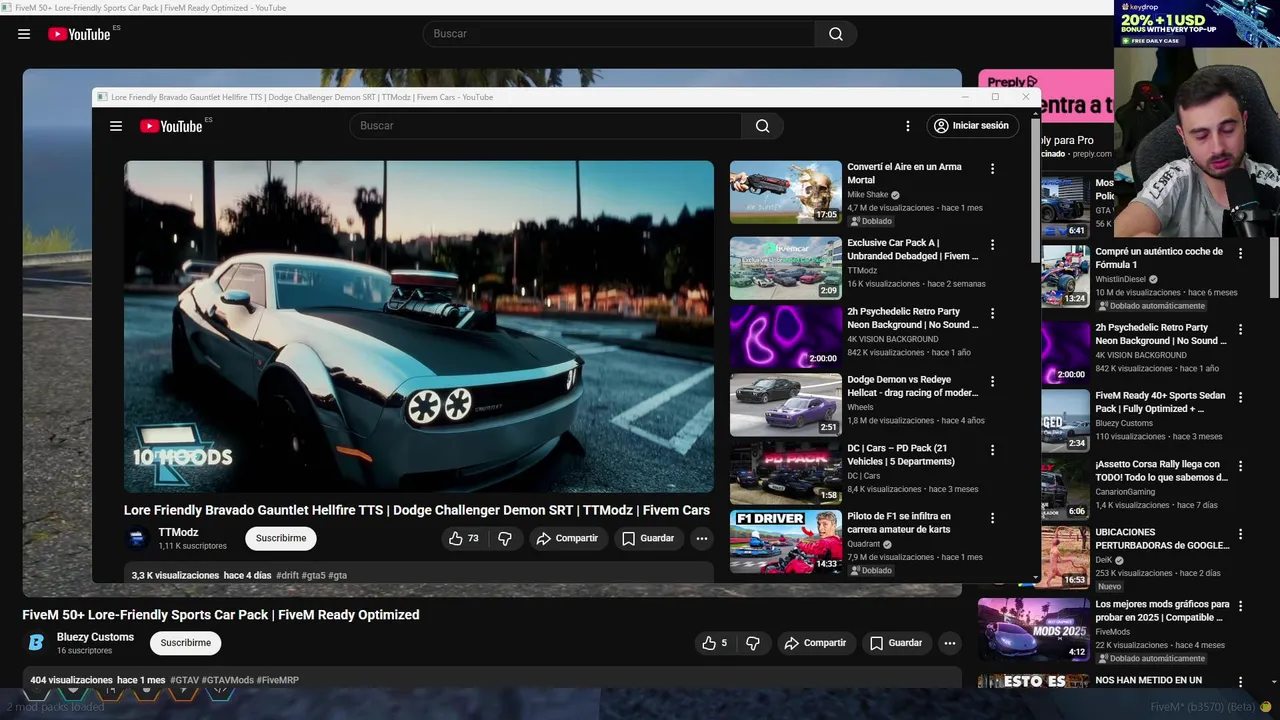Open 'Exclusive Car Pack A' thumbnail
This screenshot has height=720, width=1280.
click(x=786, y=268)
